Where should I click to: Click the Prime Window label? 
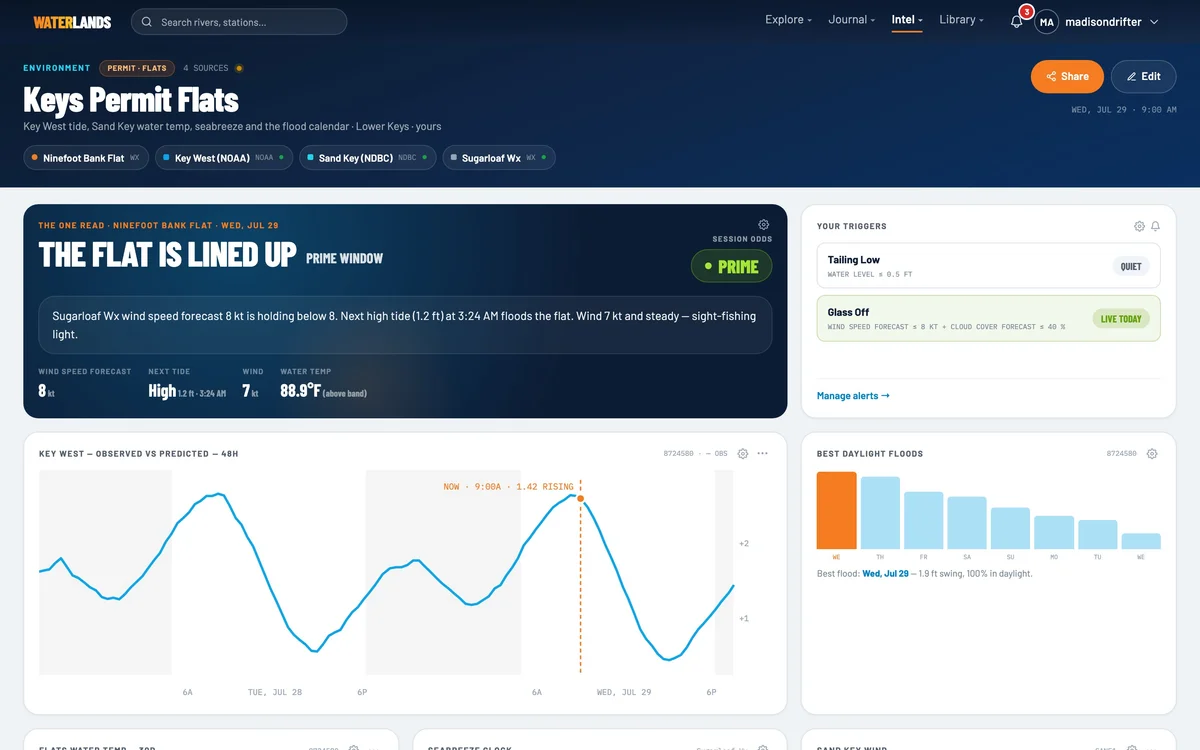344,258
